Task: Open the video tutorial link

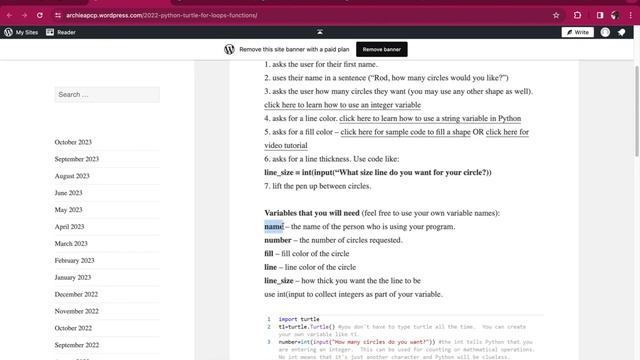Action: pyautogui.click(x=286, y=145)
